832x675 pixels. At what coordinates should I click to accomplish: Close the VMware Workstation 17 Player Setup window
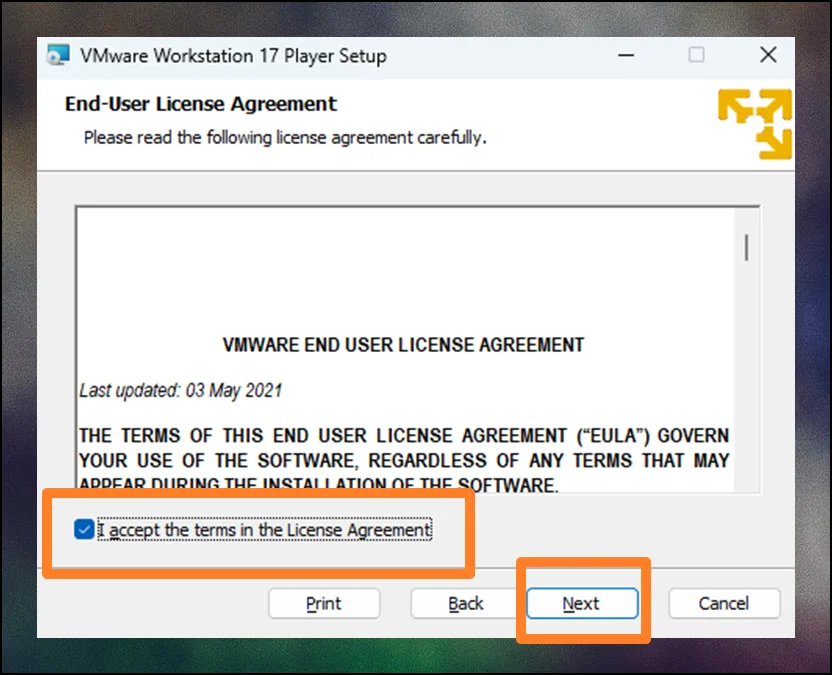coord(768,55)
